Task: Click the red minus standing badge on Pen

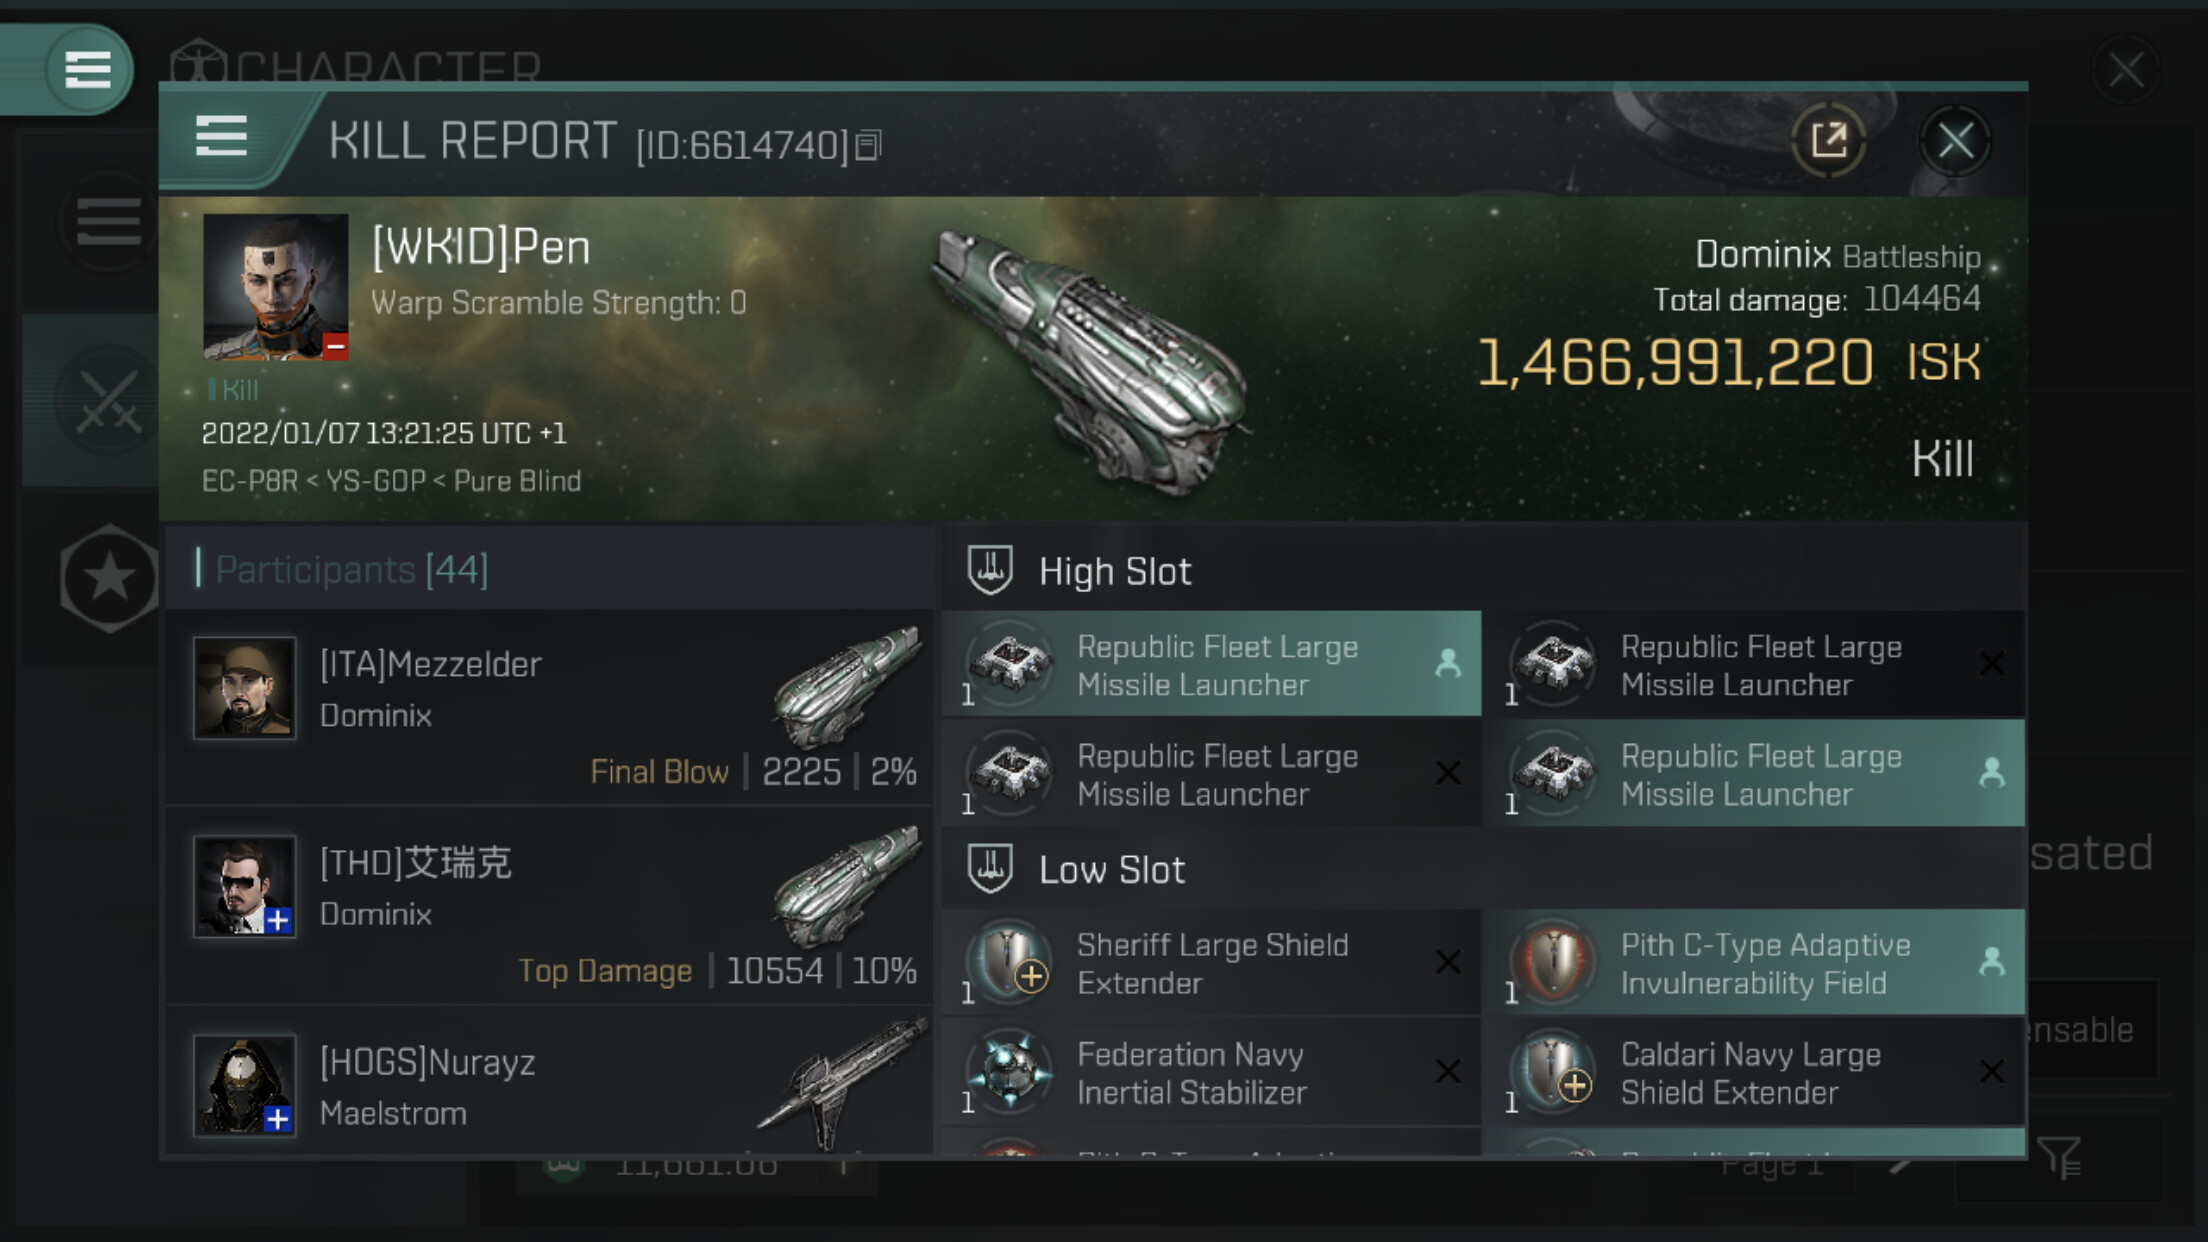Action: coord(335,346)
